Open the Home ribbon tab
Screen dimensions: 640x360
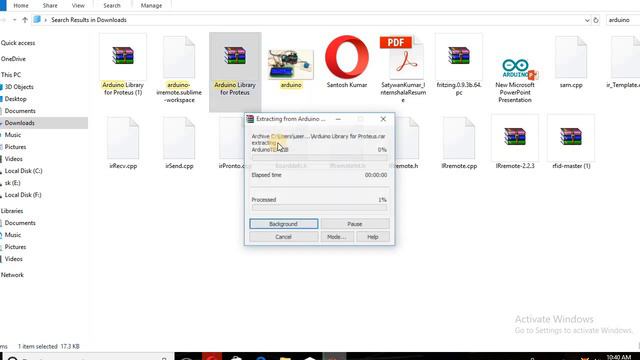[x=21, y=6]
